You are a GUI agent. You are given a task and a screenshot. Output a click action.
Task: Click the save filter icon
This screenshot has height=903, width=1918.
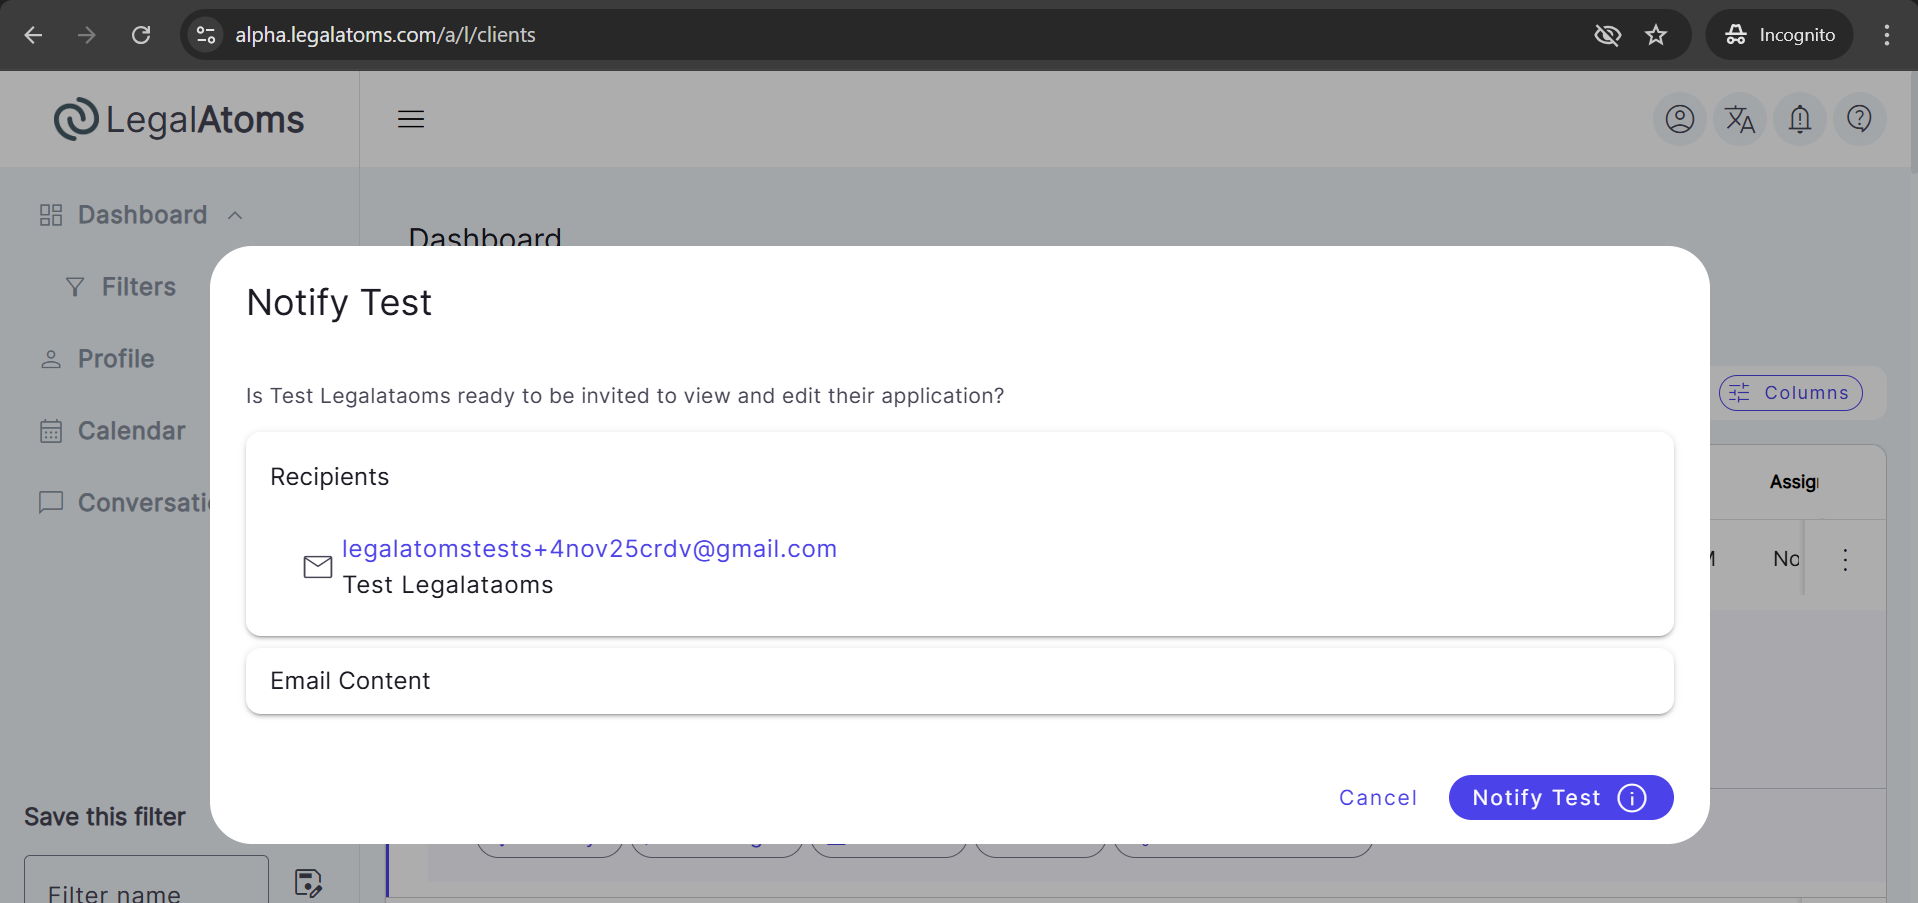pyautogui.click(x=308, y=882)
